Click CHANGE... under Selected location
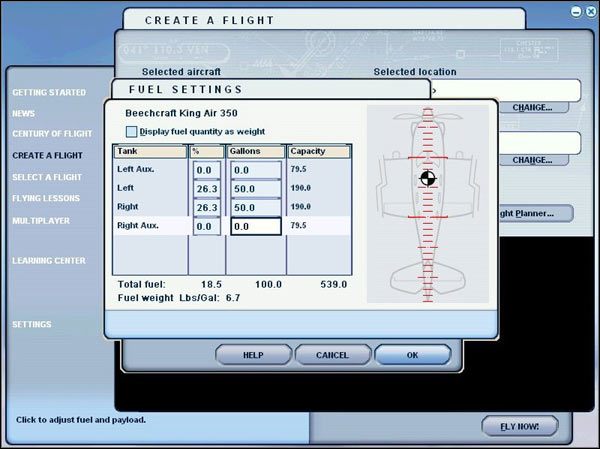Screen dimensions: 600x449 pos(532,108)
